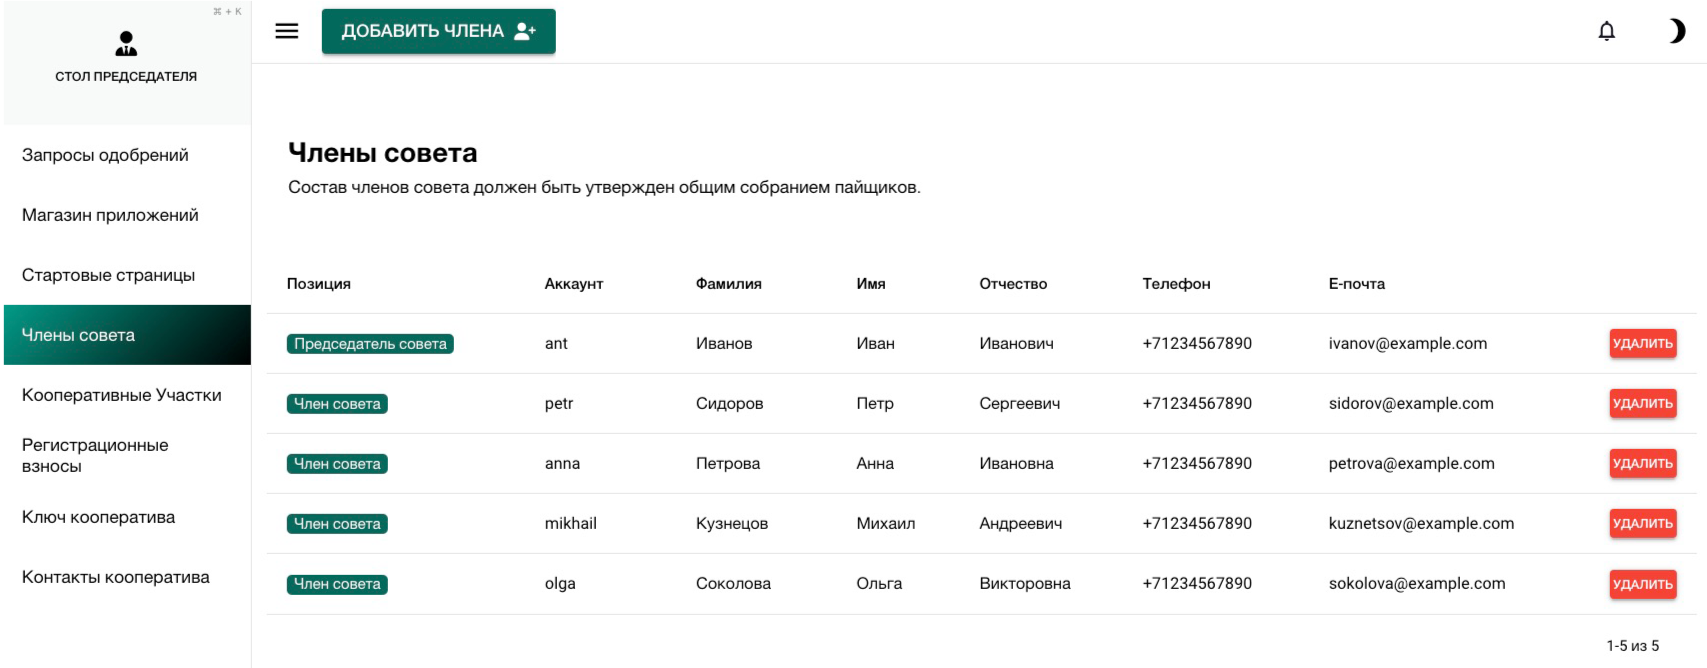Remove member Михаил Кузнецов
Screen dimensions: 1707x668
pos(1642,523)
